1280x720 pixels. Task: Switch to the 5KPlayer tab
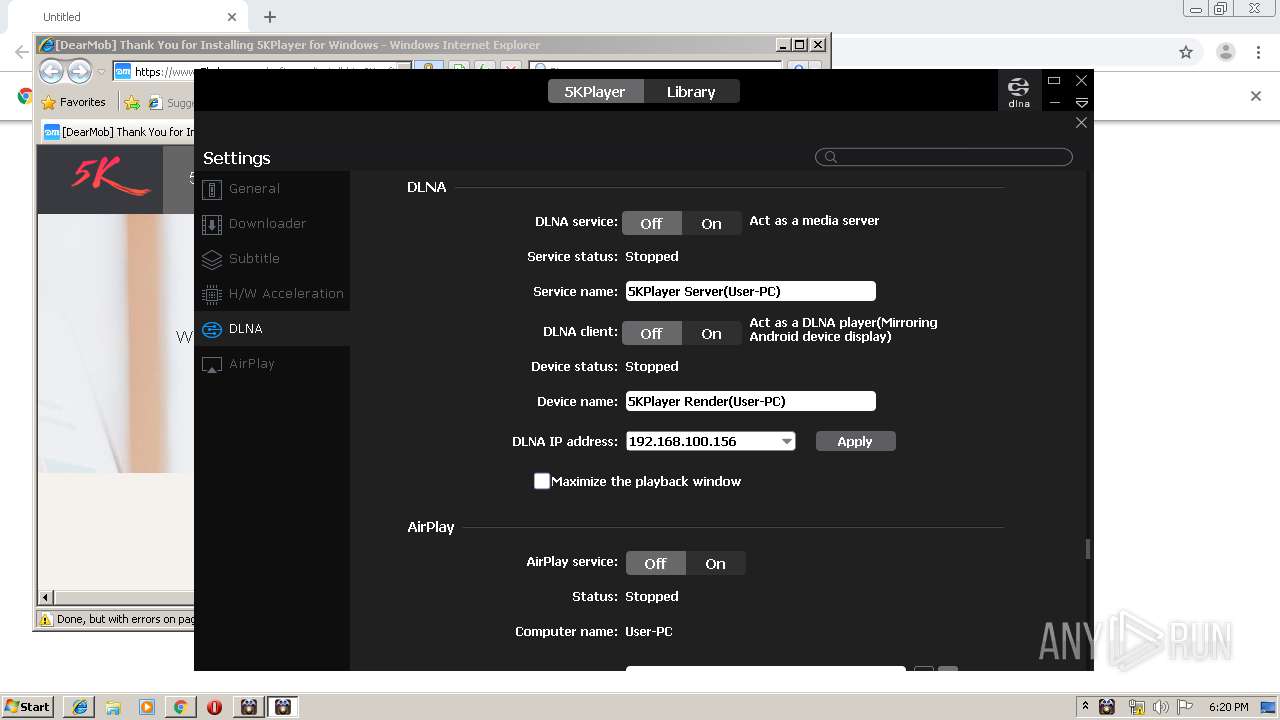[595, 91]
